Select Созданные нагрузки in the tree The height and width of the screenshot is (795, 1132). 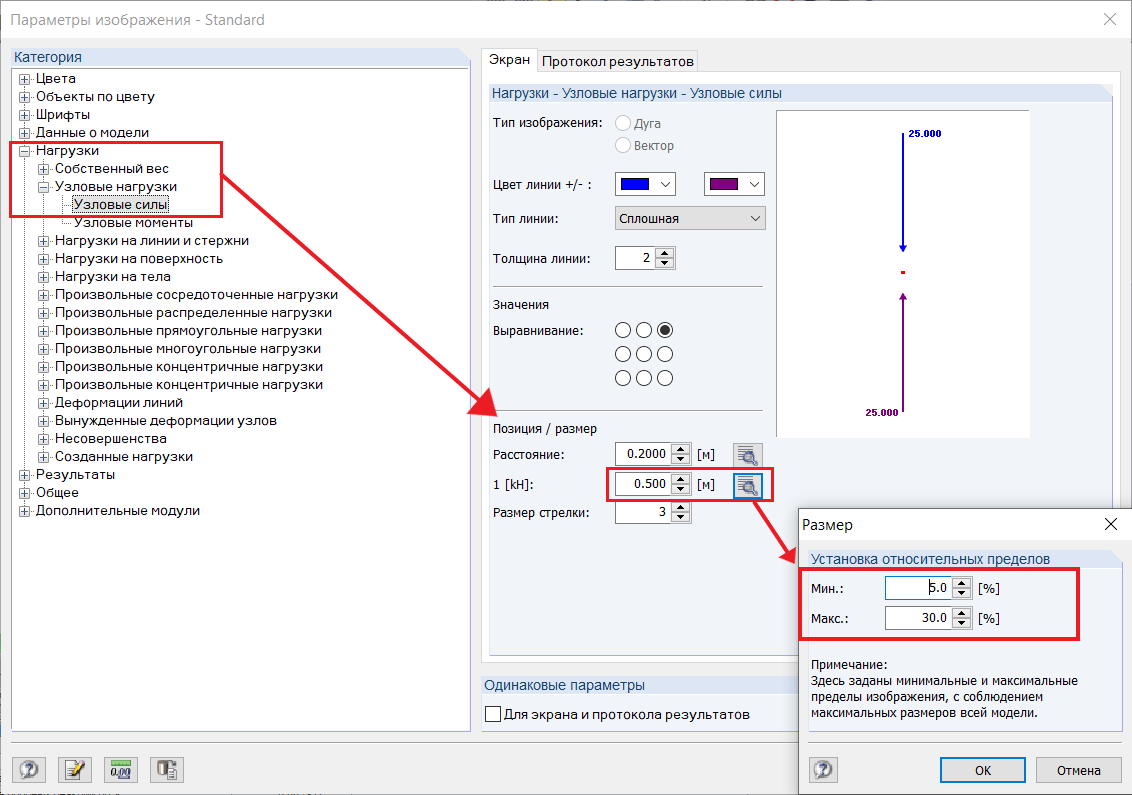point(123,456)
